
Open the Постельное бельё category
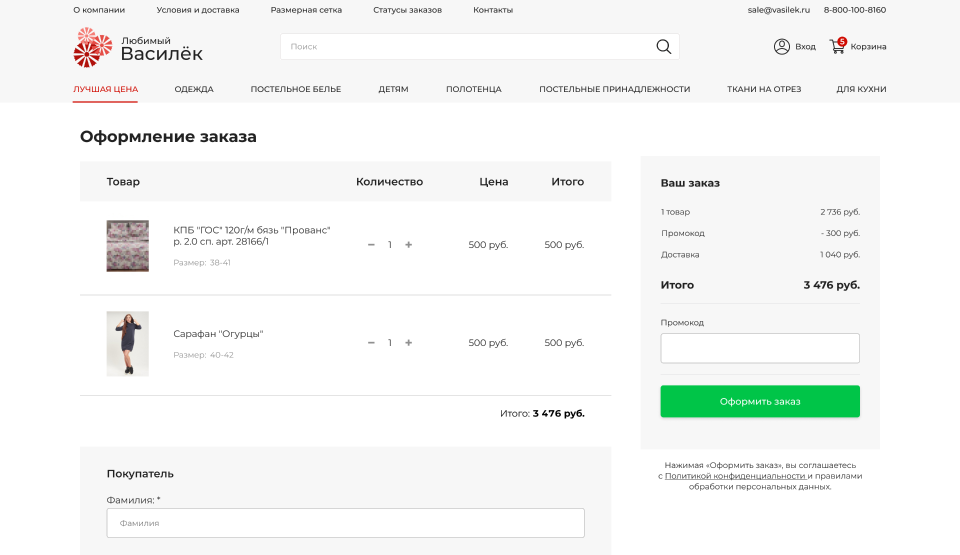295,89
